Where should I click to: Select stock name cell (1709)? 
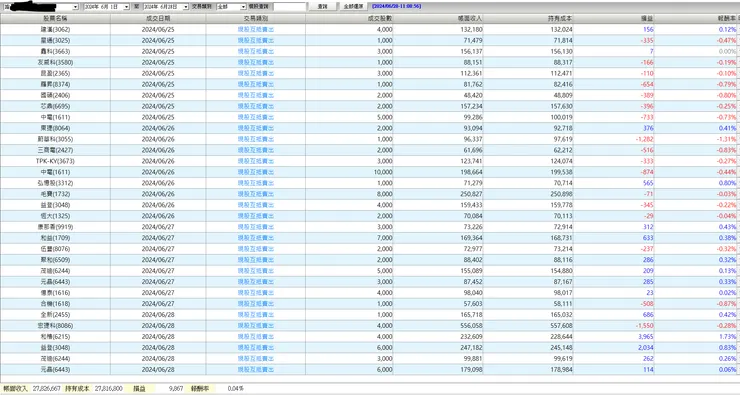(55, 238)
